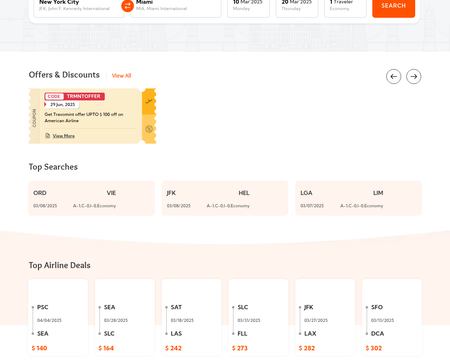Open View More on TRMNTOFFER coupon
The image size is (450, 360).
pyautogui.click(x=64, y=136)
